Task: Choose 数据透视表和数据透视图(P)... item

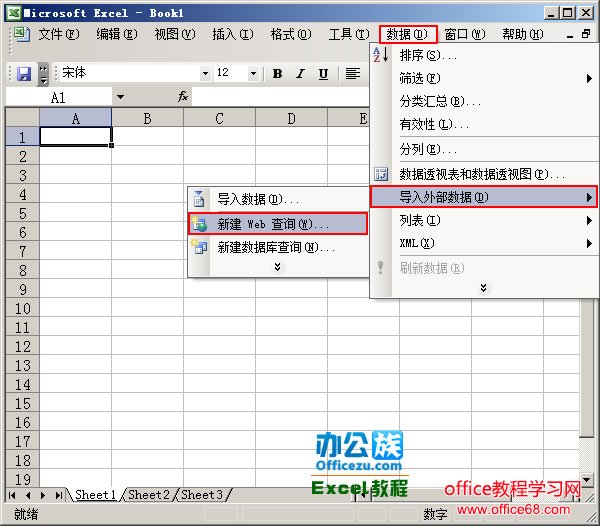Action: pyautogui.click(x=483, y=174)
